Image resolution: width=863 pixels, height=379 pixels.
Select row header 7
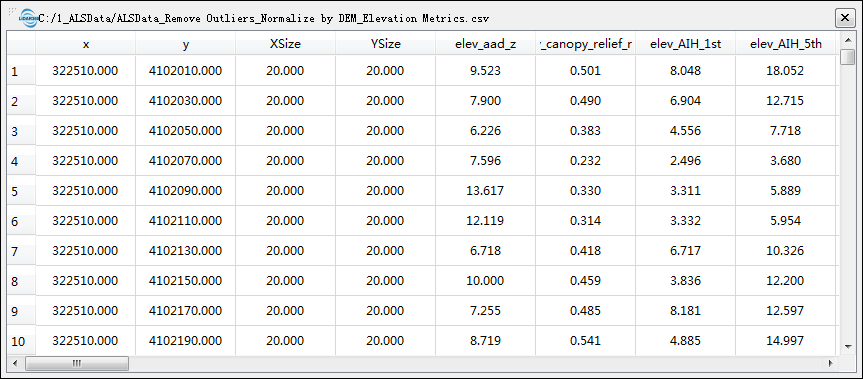coord(21,251)
